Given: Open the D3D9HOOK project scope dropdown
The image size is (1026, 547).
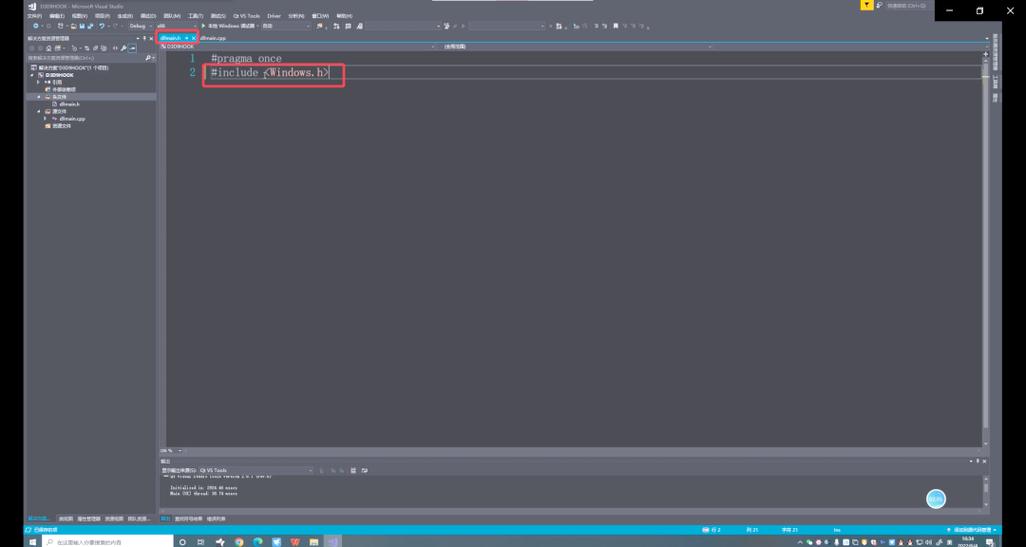Looking at the screenshot, I should coord(298,47).
